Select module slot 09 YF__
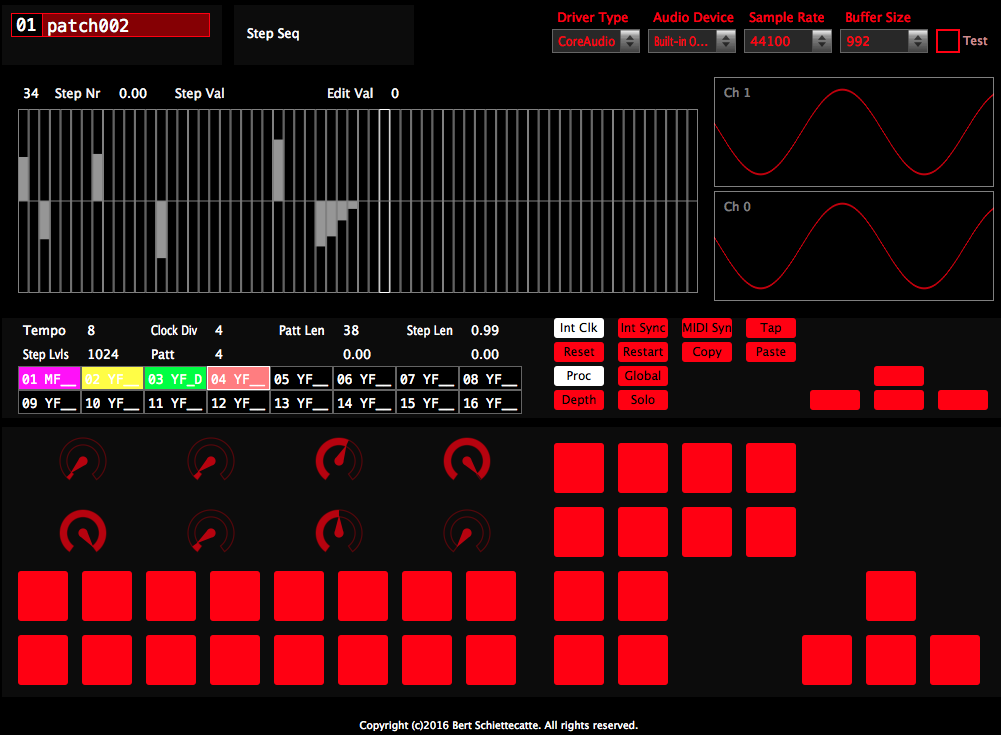 50,403
